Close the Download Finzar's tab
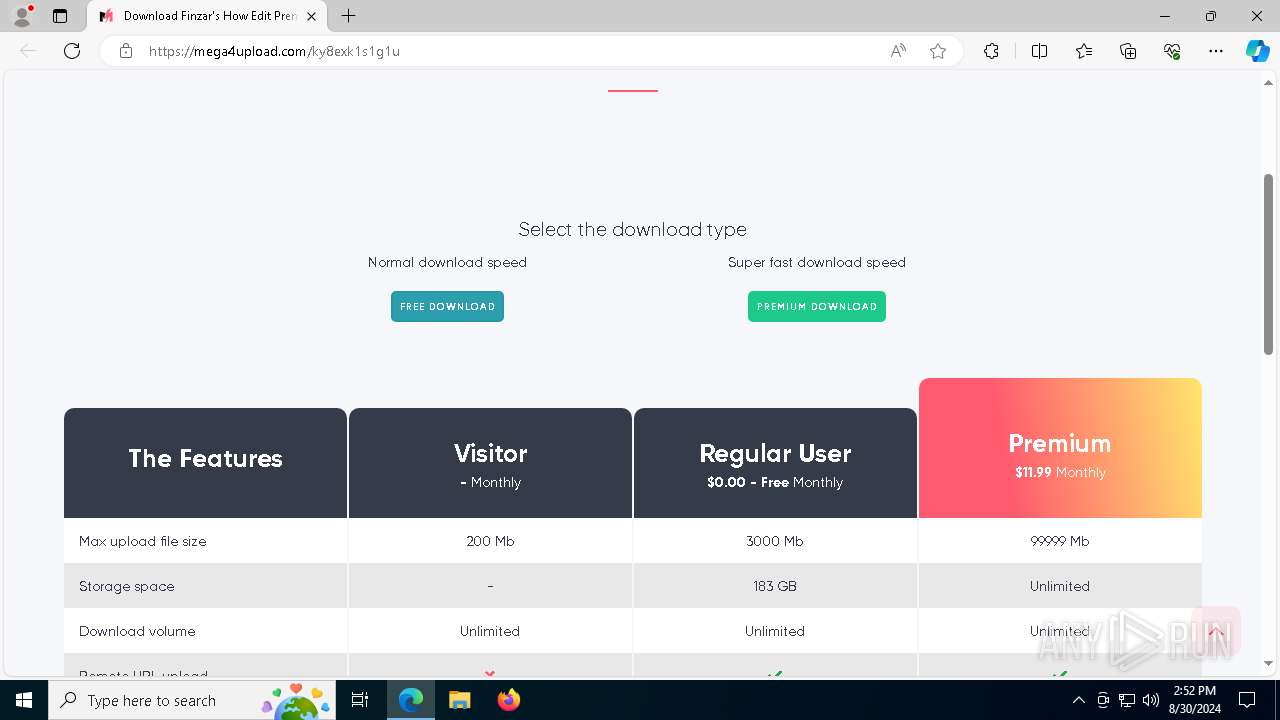 pos(312,16)
